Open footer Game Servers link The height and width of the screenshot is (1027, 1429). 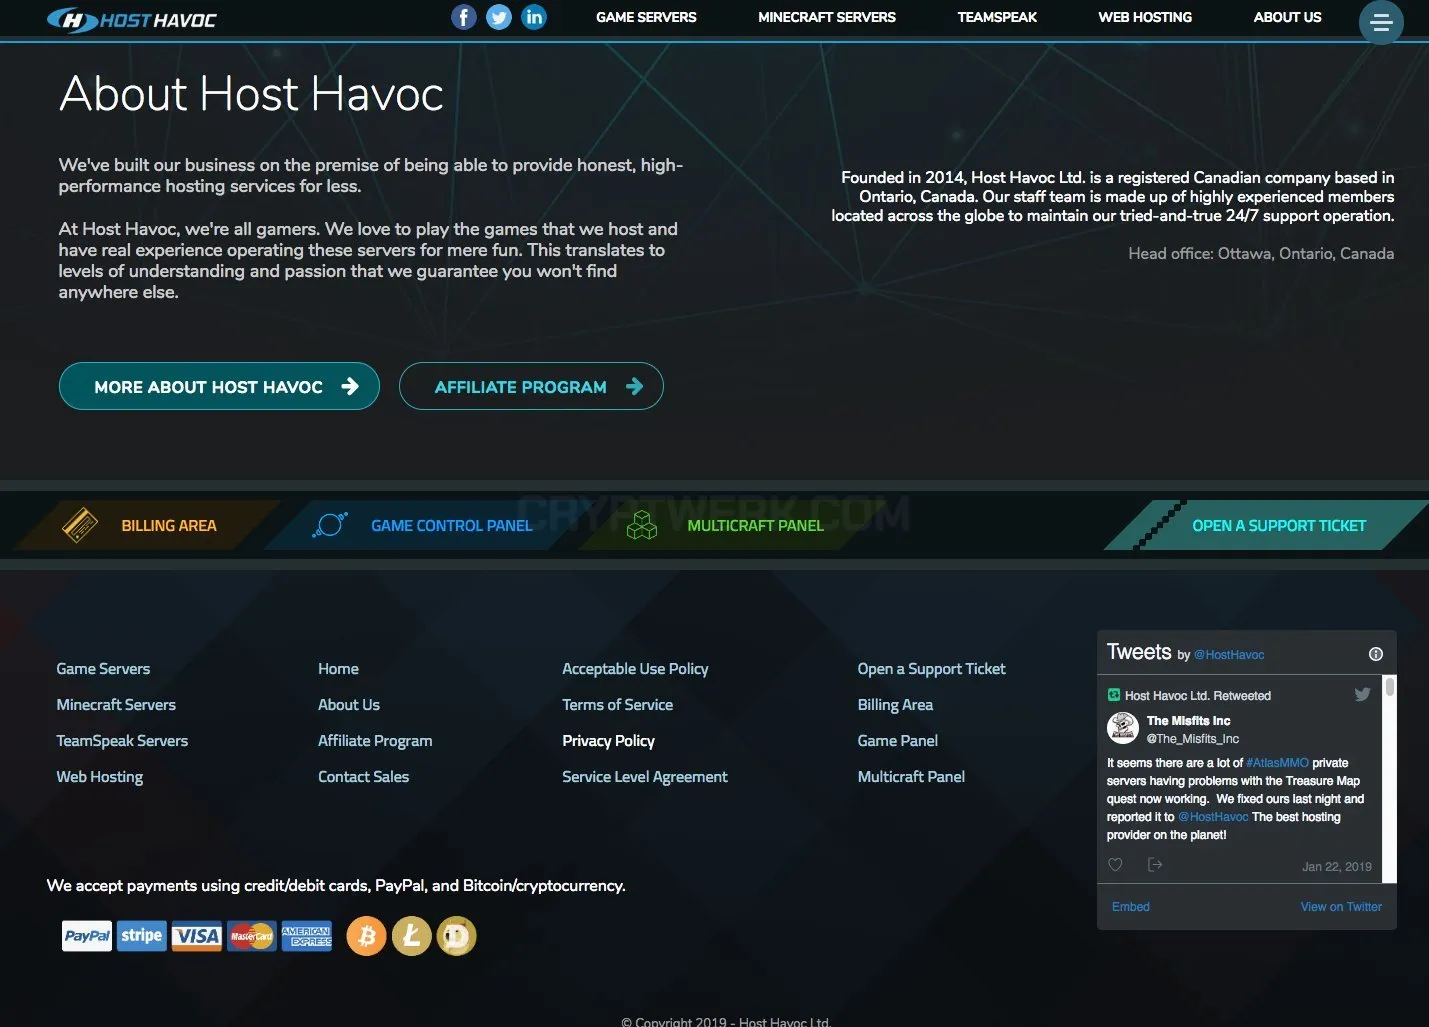[103, 669]
